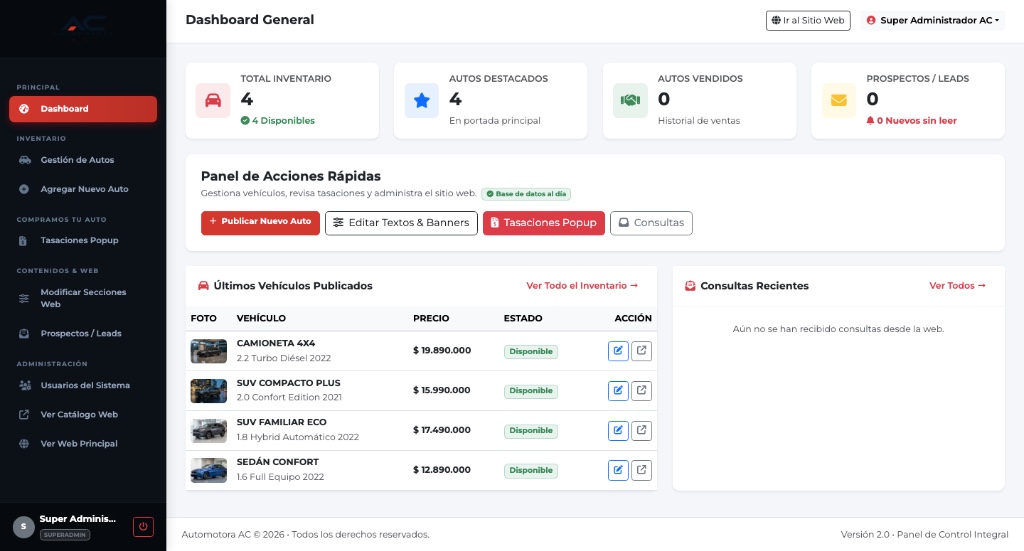Click the SUPERADMIN role badge
Screen dimensions: 1024x551
tap(65, 535)
